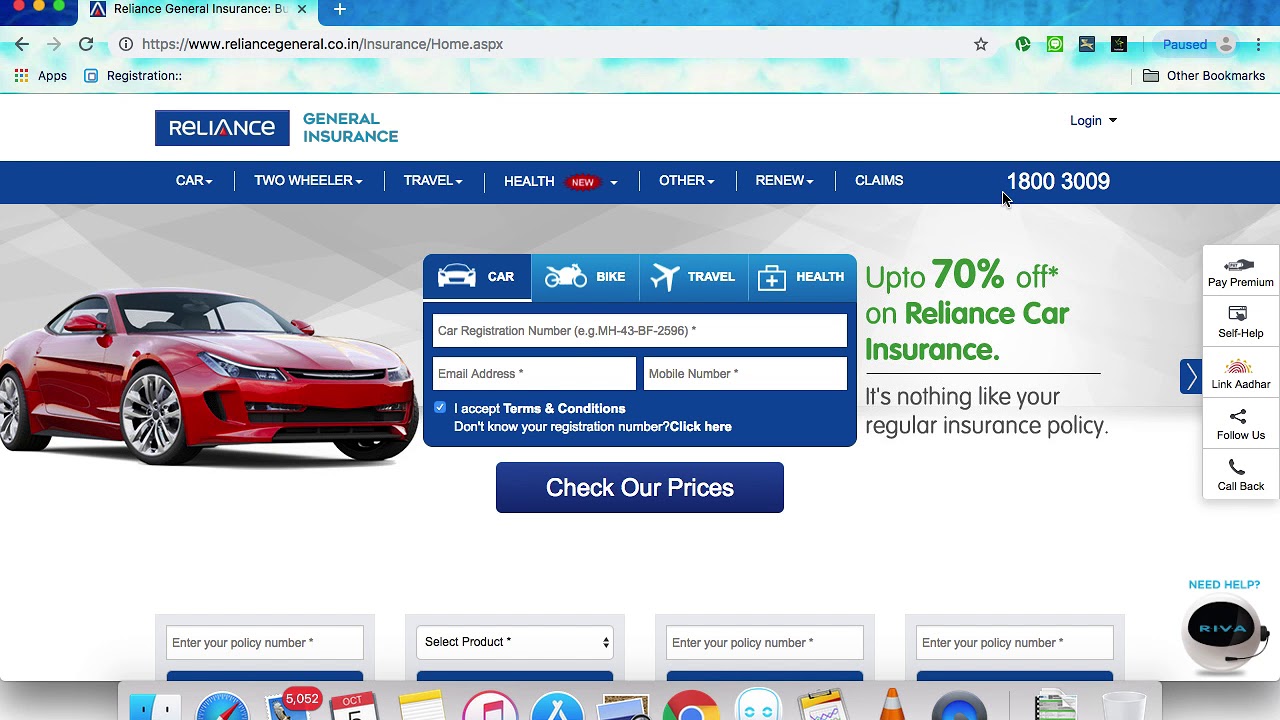The image size is (1280, 720).
Task: Bookmark this page with the star icon
Action: [981, 44]
